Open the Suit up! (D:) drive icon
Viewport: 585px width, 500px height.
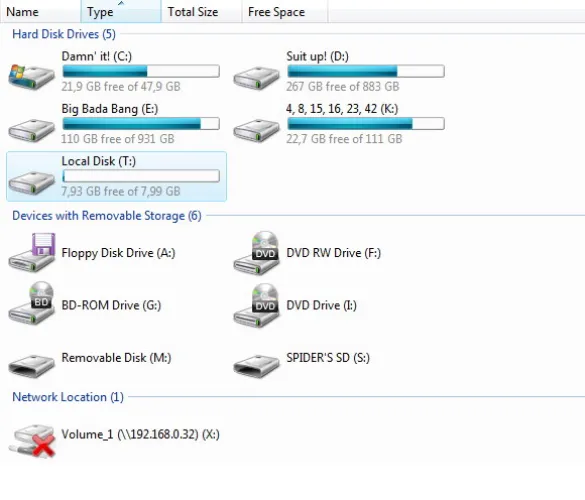[x=256, y=78]
